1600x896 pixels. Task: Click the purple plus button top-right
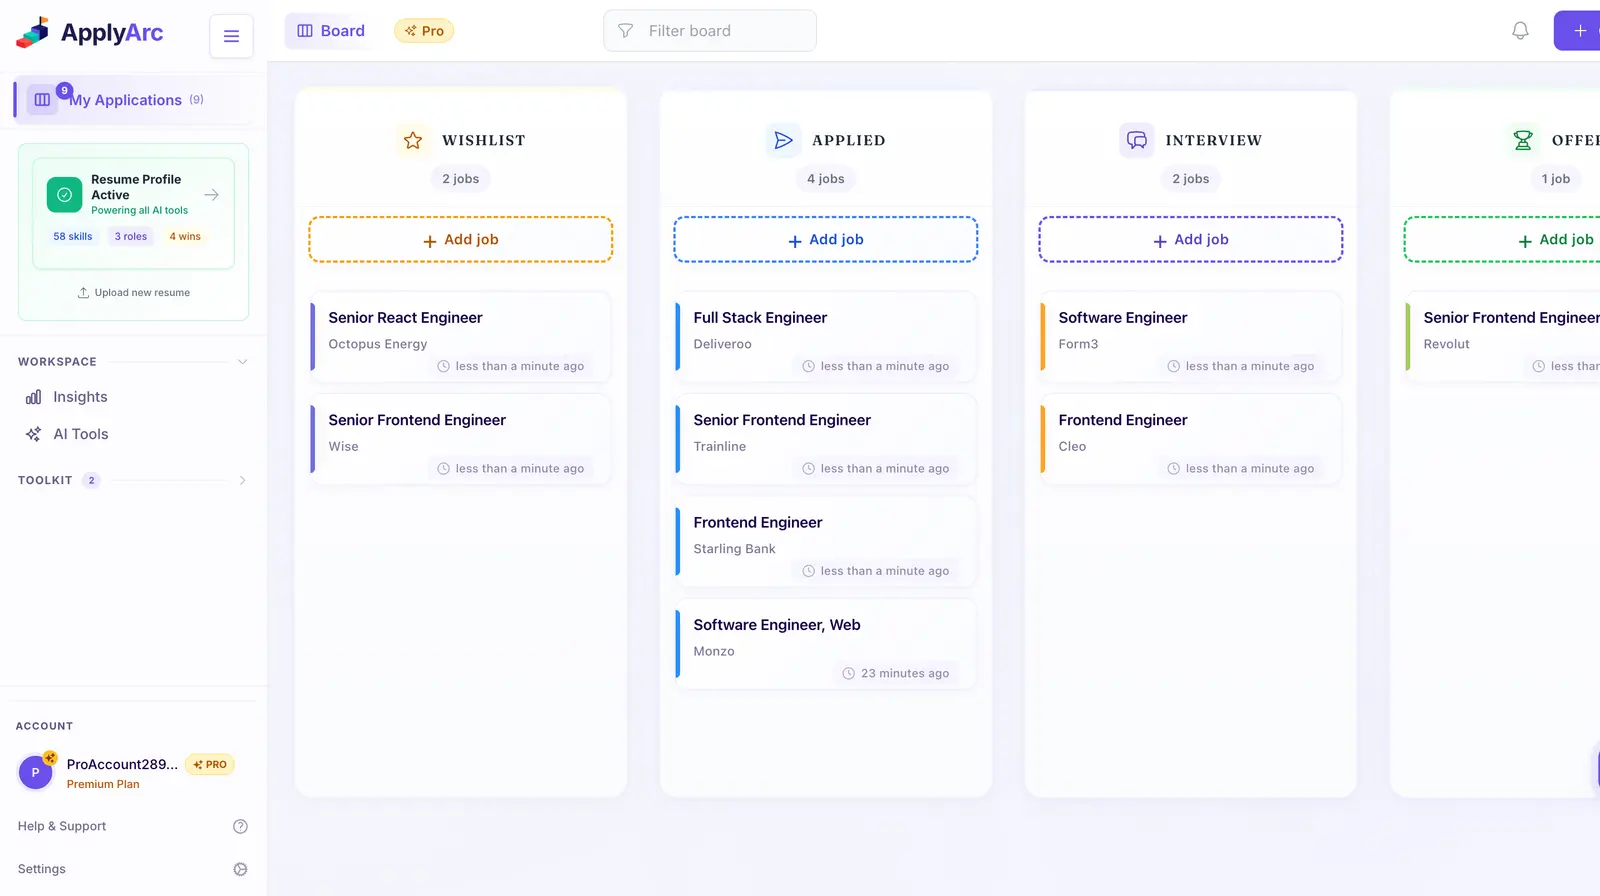pos(1578,31)
